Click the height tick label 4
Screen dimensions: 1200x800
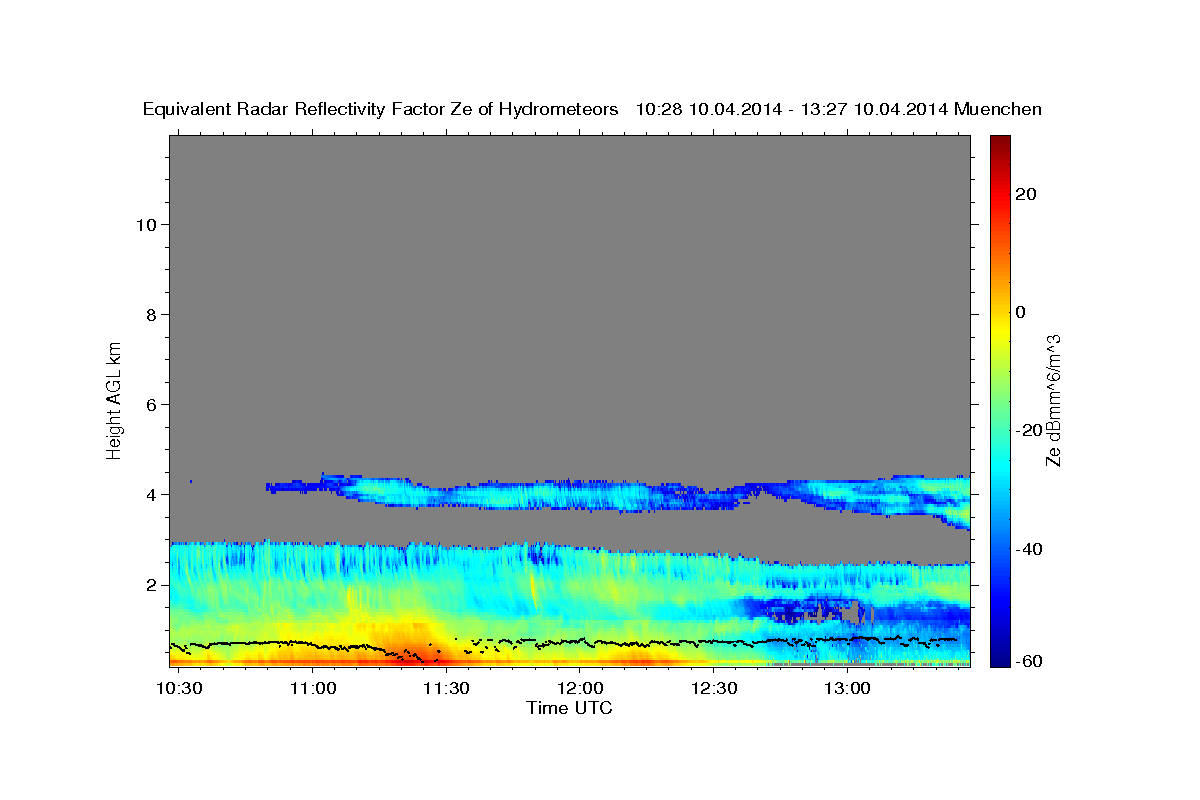point(149,495)
